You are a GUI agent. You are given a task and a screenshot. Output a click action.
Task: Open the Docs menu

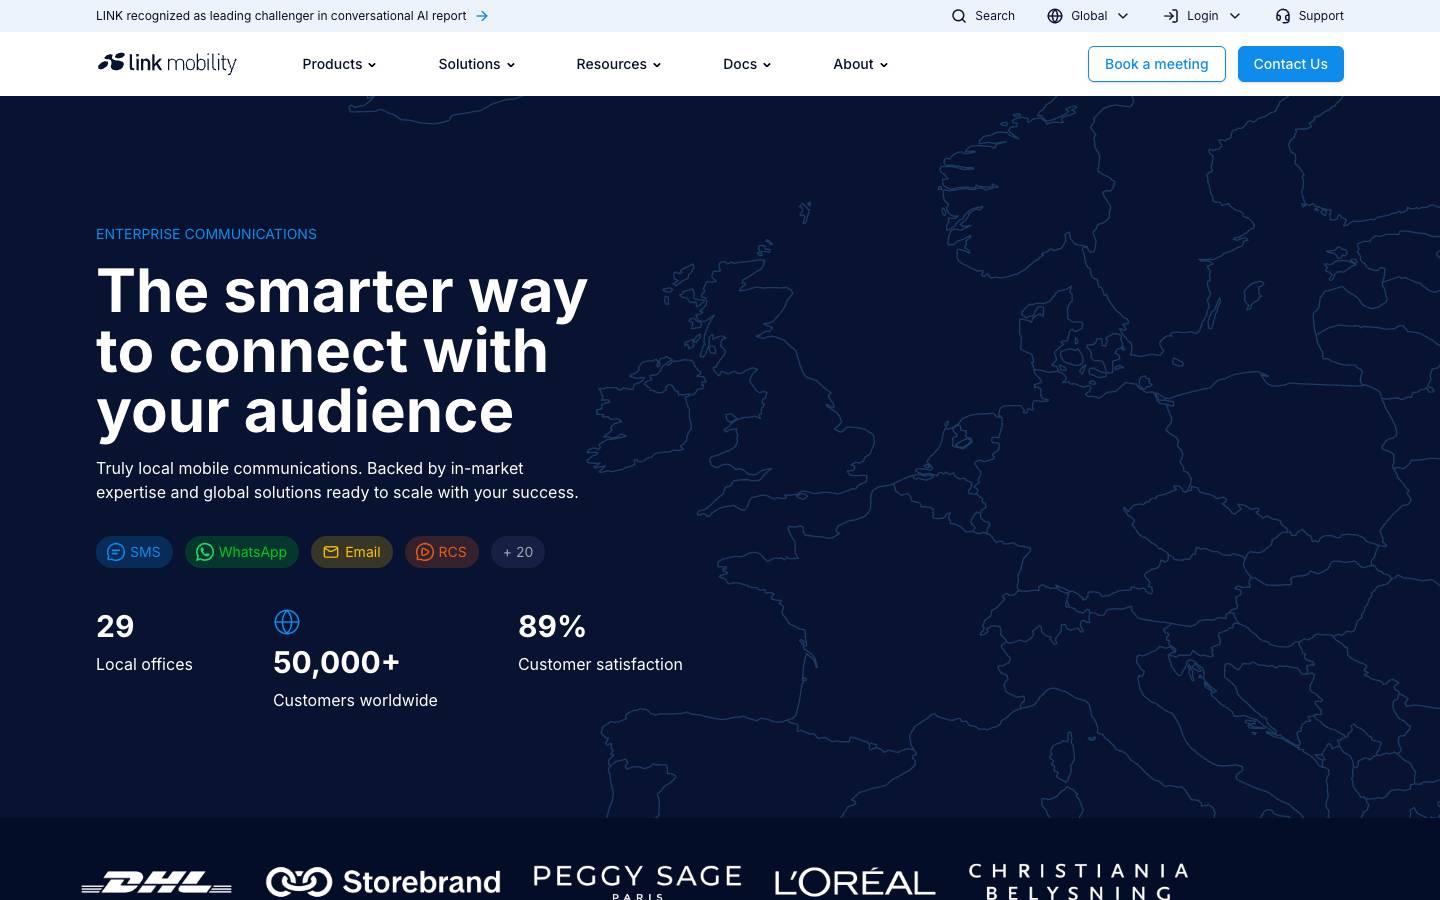coord(748,64)
